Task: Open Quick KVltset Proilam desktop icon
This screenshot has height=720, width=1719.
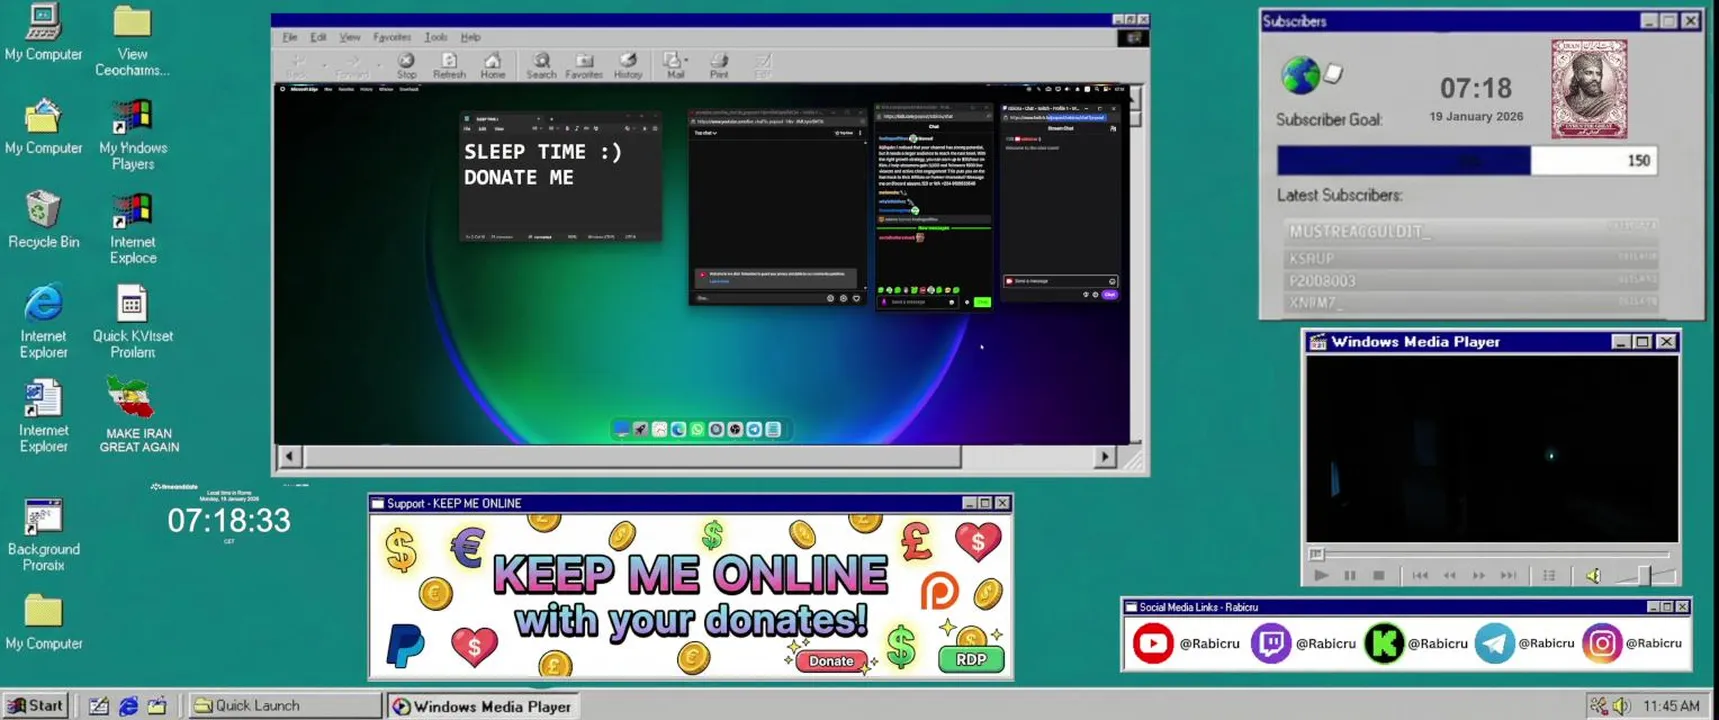Action: (132, 322)
